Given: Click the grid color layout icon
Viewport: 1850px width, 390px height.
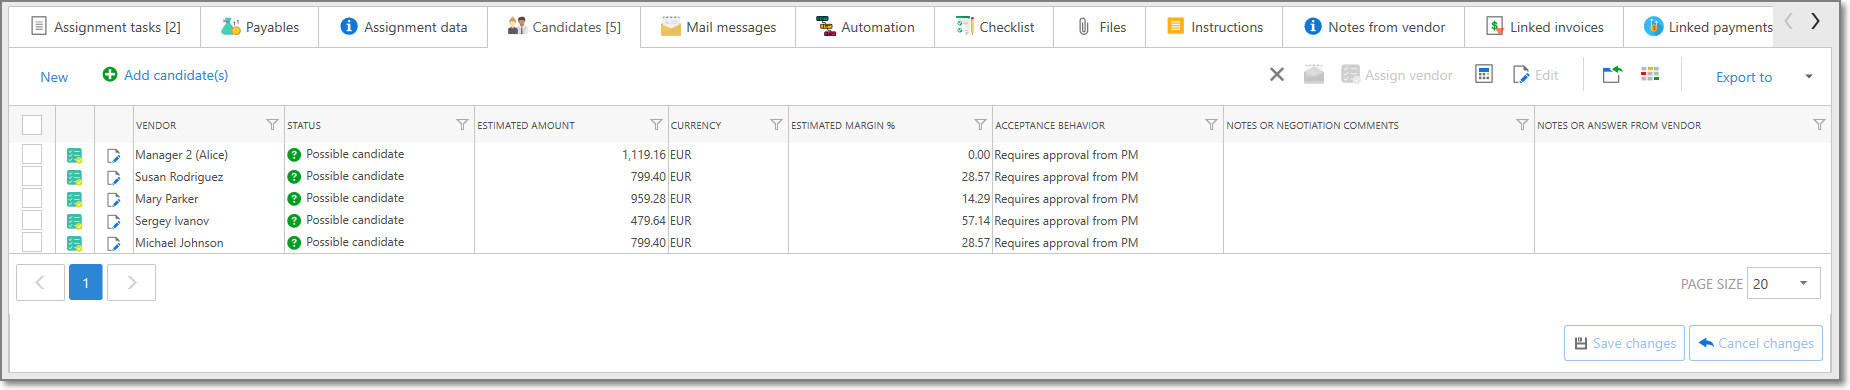Looking at the screenshot, I should coord(1650,74).
